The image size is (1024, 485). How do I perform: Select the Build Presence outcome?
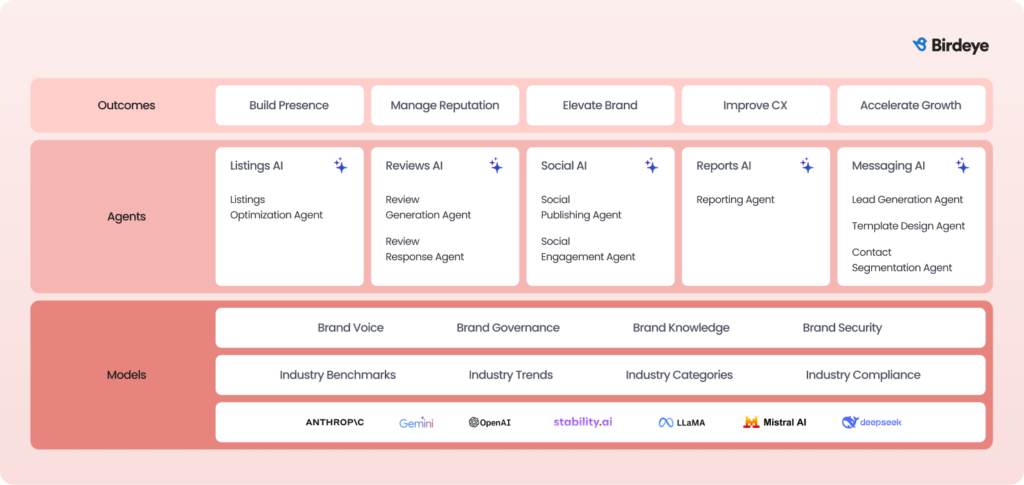point(289,105)
